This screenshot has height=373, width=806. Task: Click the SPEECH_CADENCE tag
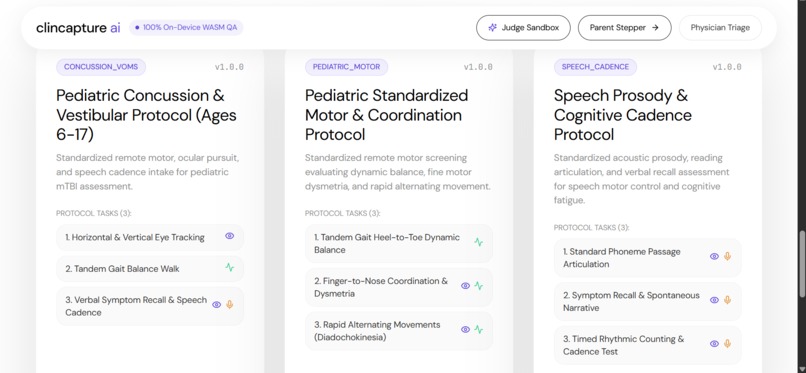pyautogui.click(x=595, y=67)
